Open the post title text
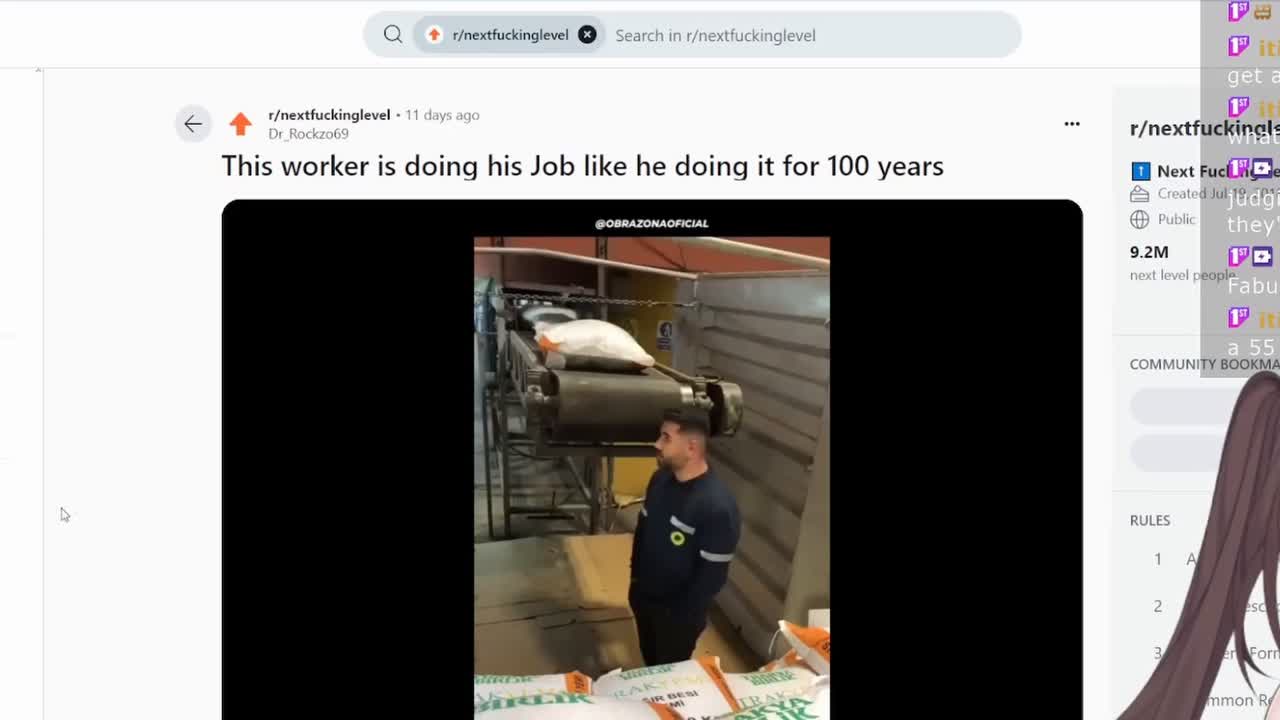1280x720 pixels. point(582,166)
